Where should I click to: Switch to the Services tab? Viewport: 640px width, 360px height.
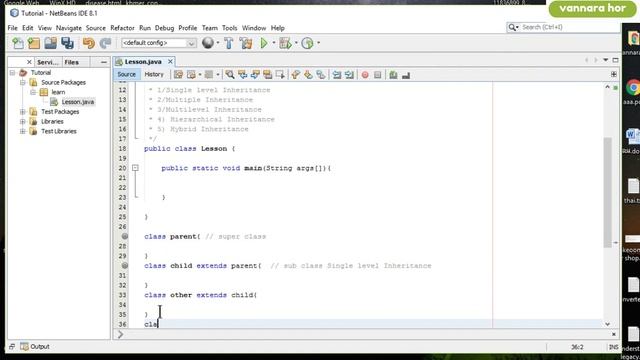[48, 62]
